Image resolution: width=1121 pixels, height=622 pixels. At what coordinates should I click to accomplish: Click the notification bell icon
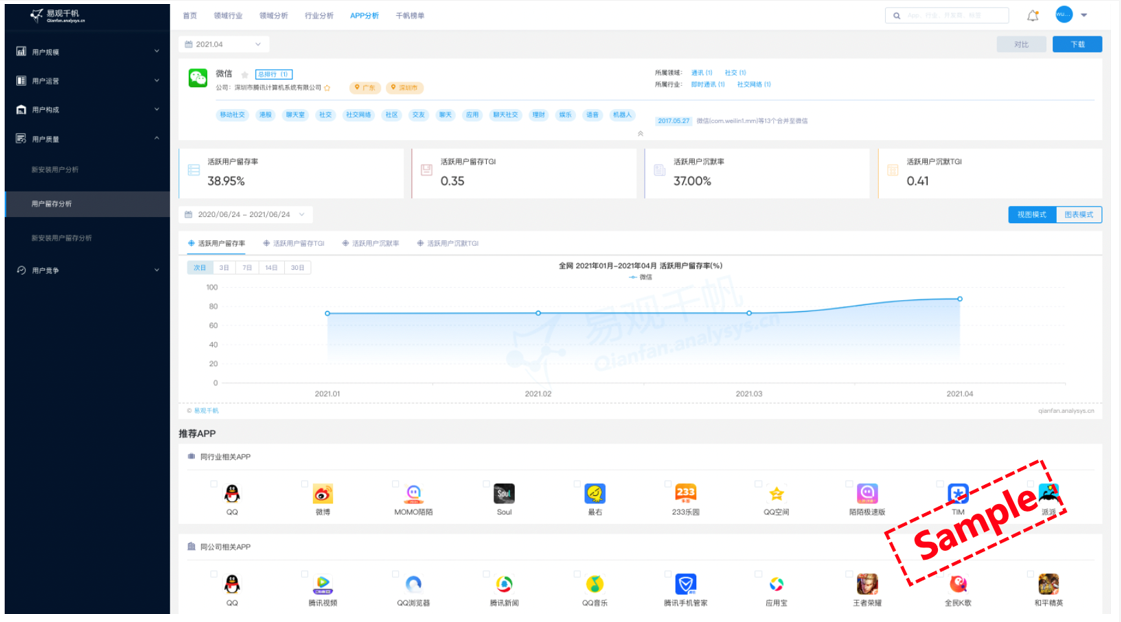tap(1033, 16)
